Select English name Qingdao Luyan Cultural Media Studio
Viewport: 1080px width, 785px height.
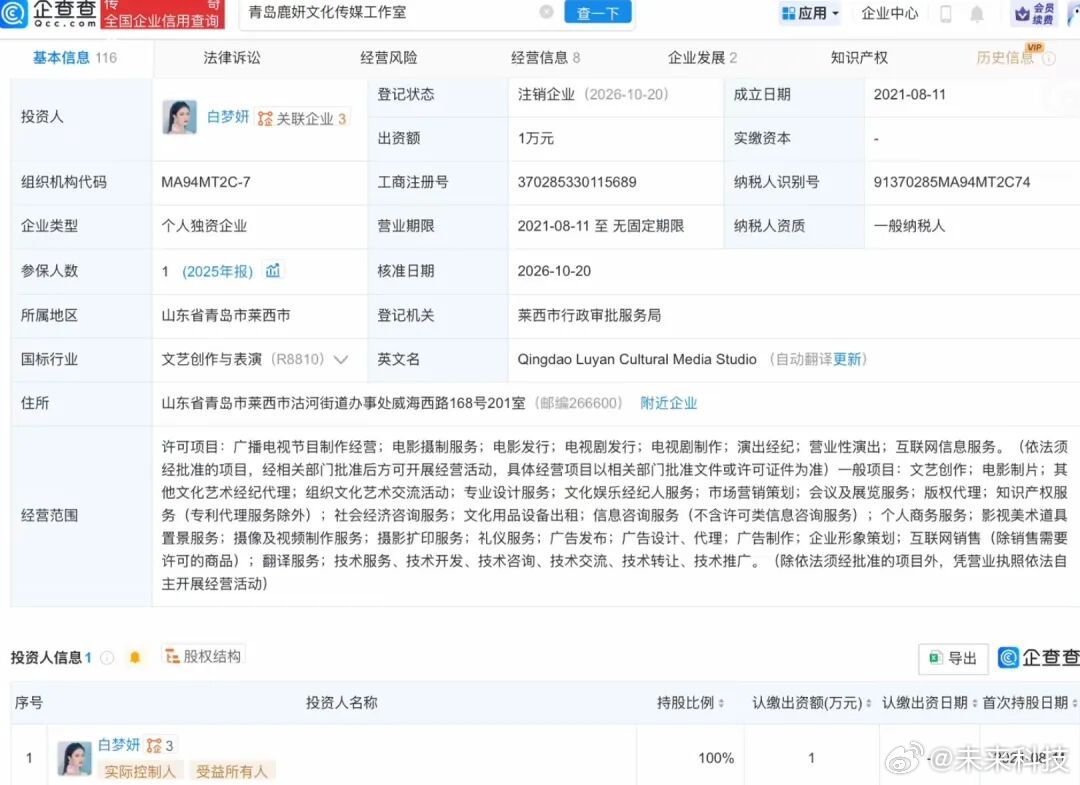click(636, 359)
